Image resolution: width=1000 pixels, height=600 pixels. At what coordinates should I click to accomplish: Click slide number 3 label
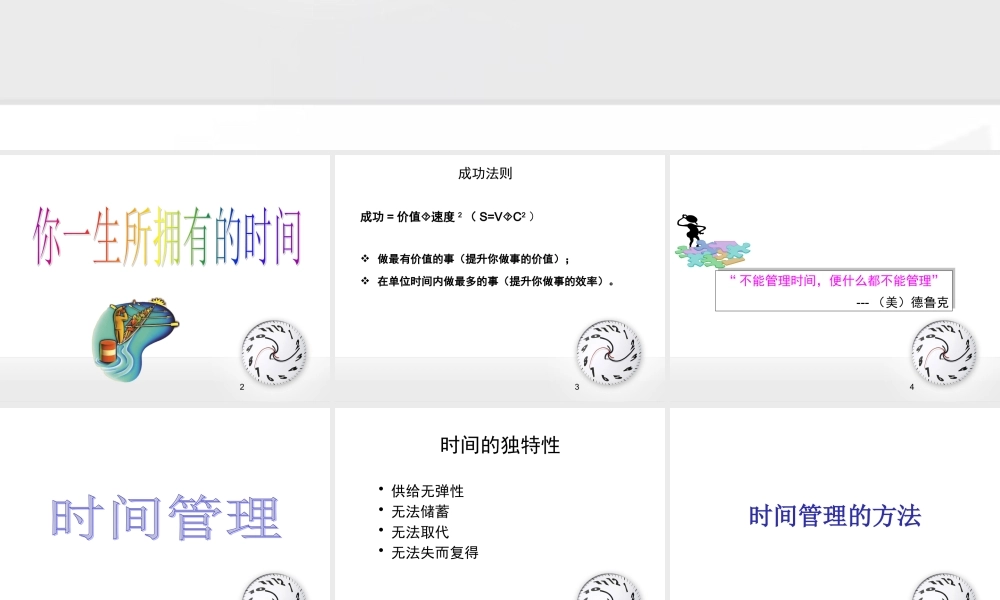click(x=577, y=387)
